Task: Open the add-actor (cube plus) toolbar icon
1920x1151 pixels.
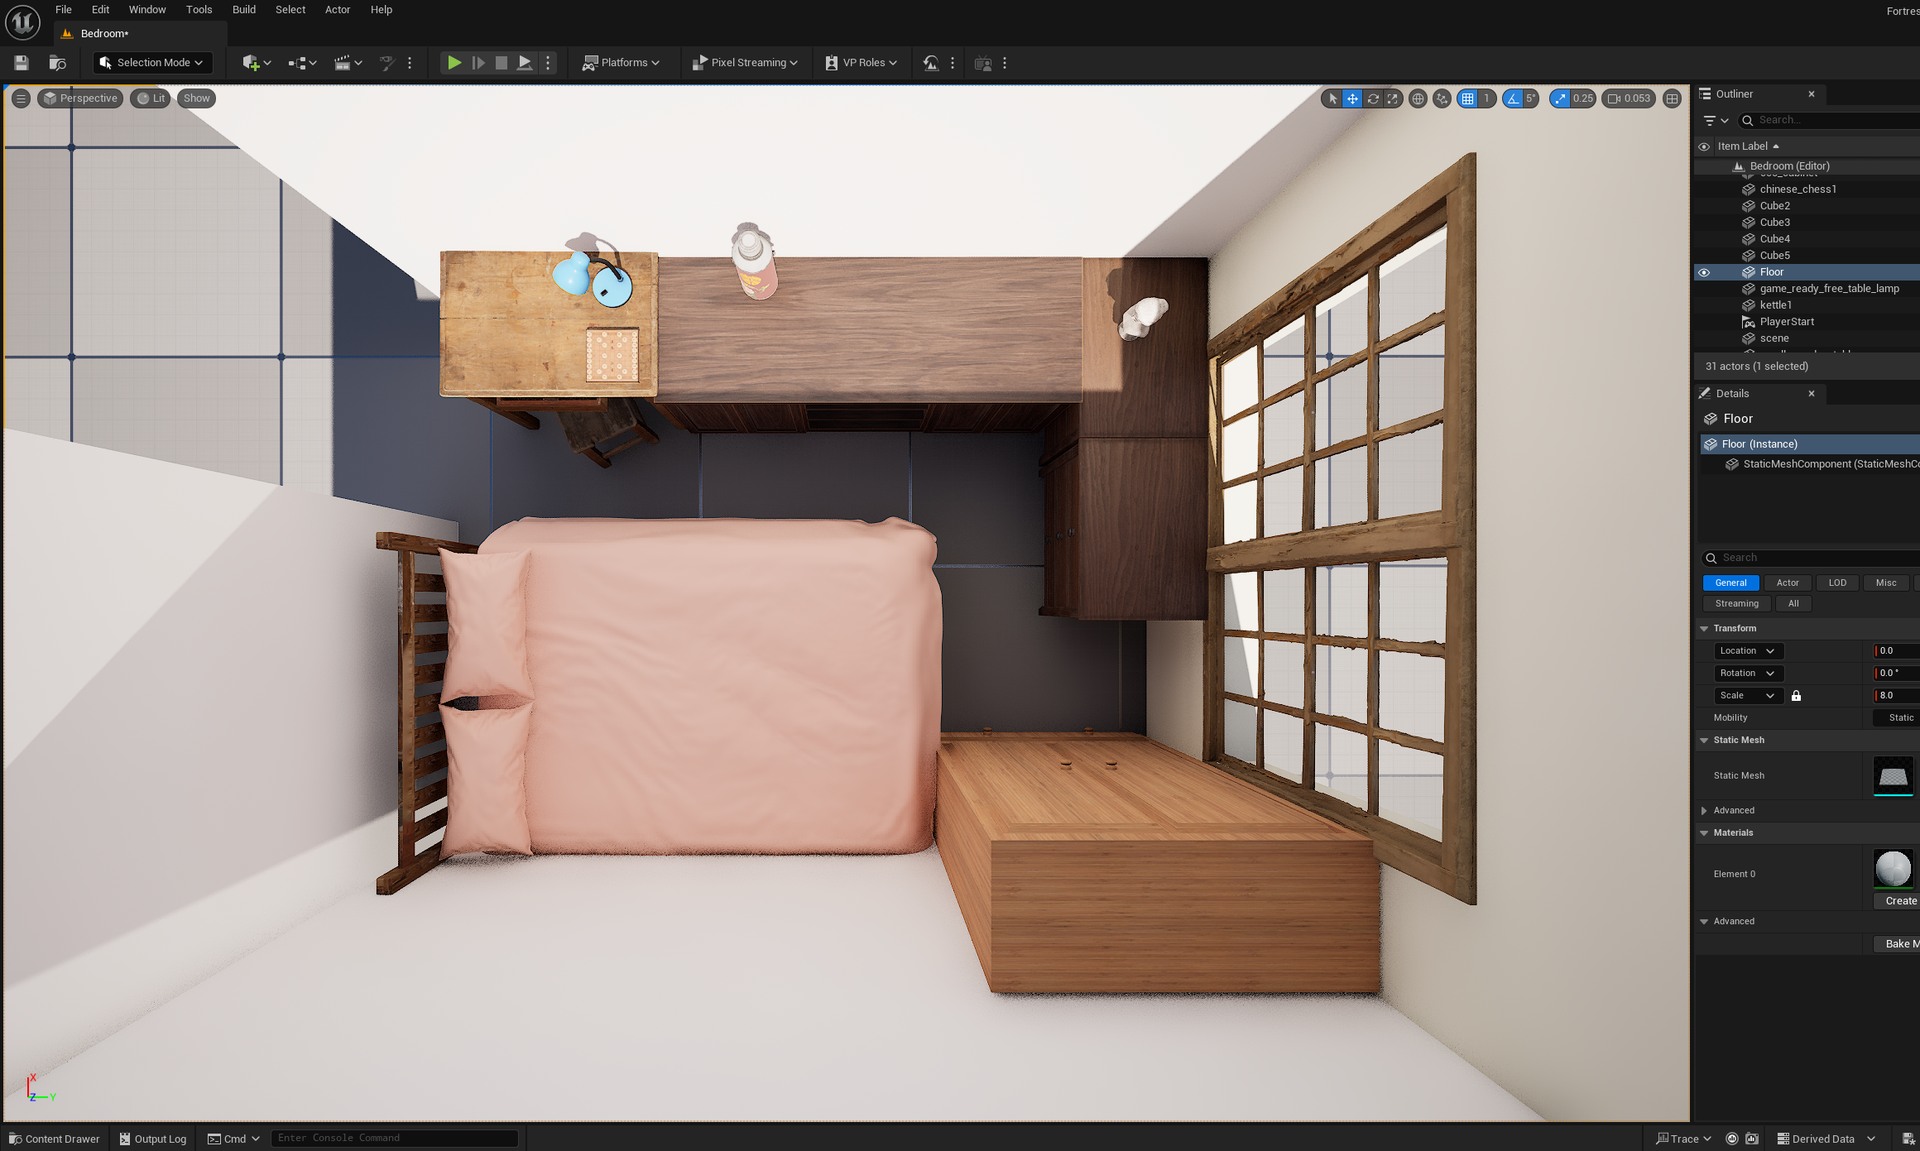Action: 256,63
